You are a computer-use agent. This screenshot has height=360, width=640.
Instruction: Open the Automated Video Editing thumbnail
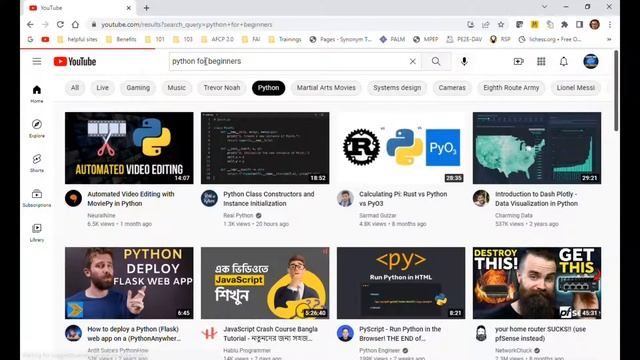point(129,148)
